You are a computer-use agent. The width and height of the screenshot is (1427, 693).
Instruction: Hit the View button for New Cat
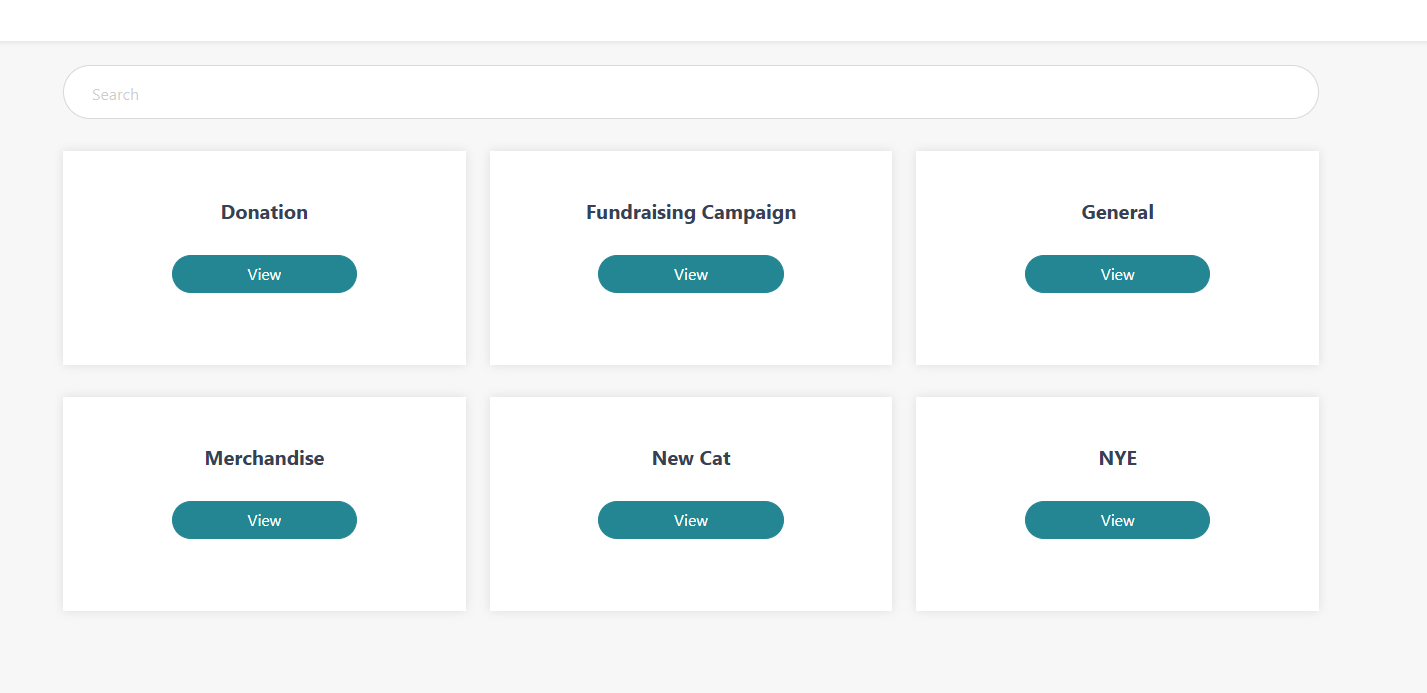click(690, 520)
